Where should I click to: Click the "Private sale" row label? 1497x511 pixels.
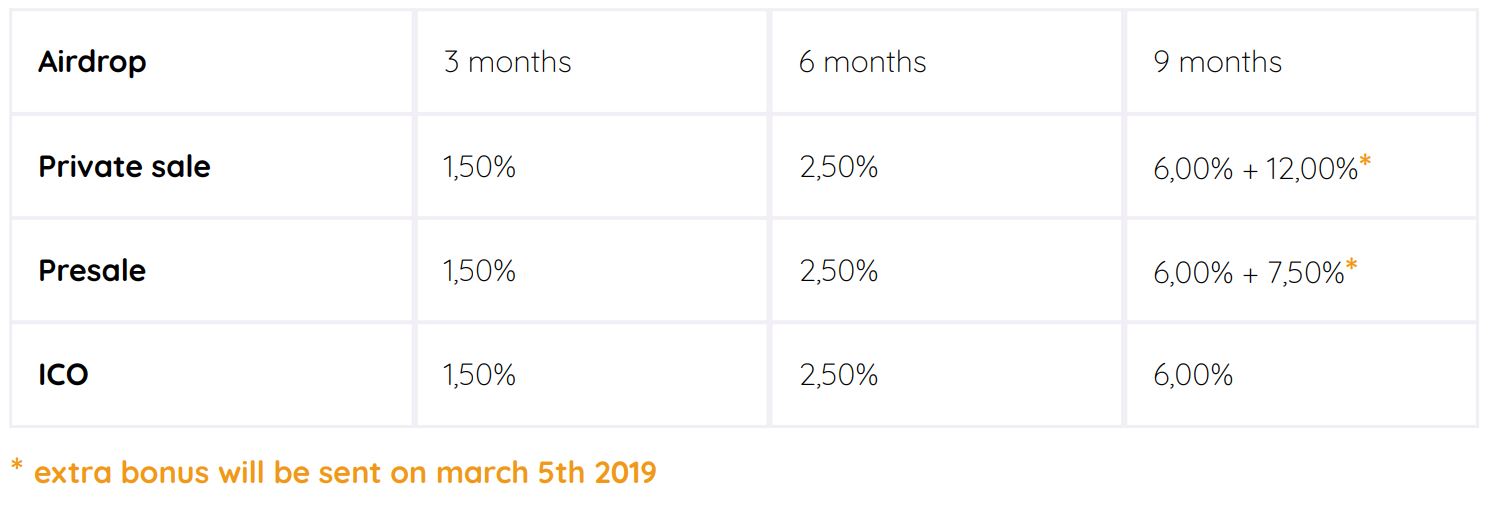click(124, 166)
